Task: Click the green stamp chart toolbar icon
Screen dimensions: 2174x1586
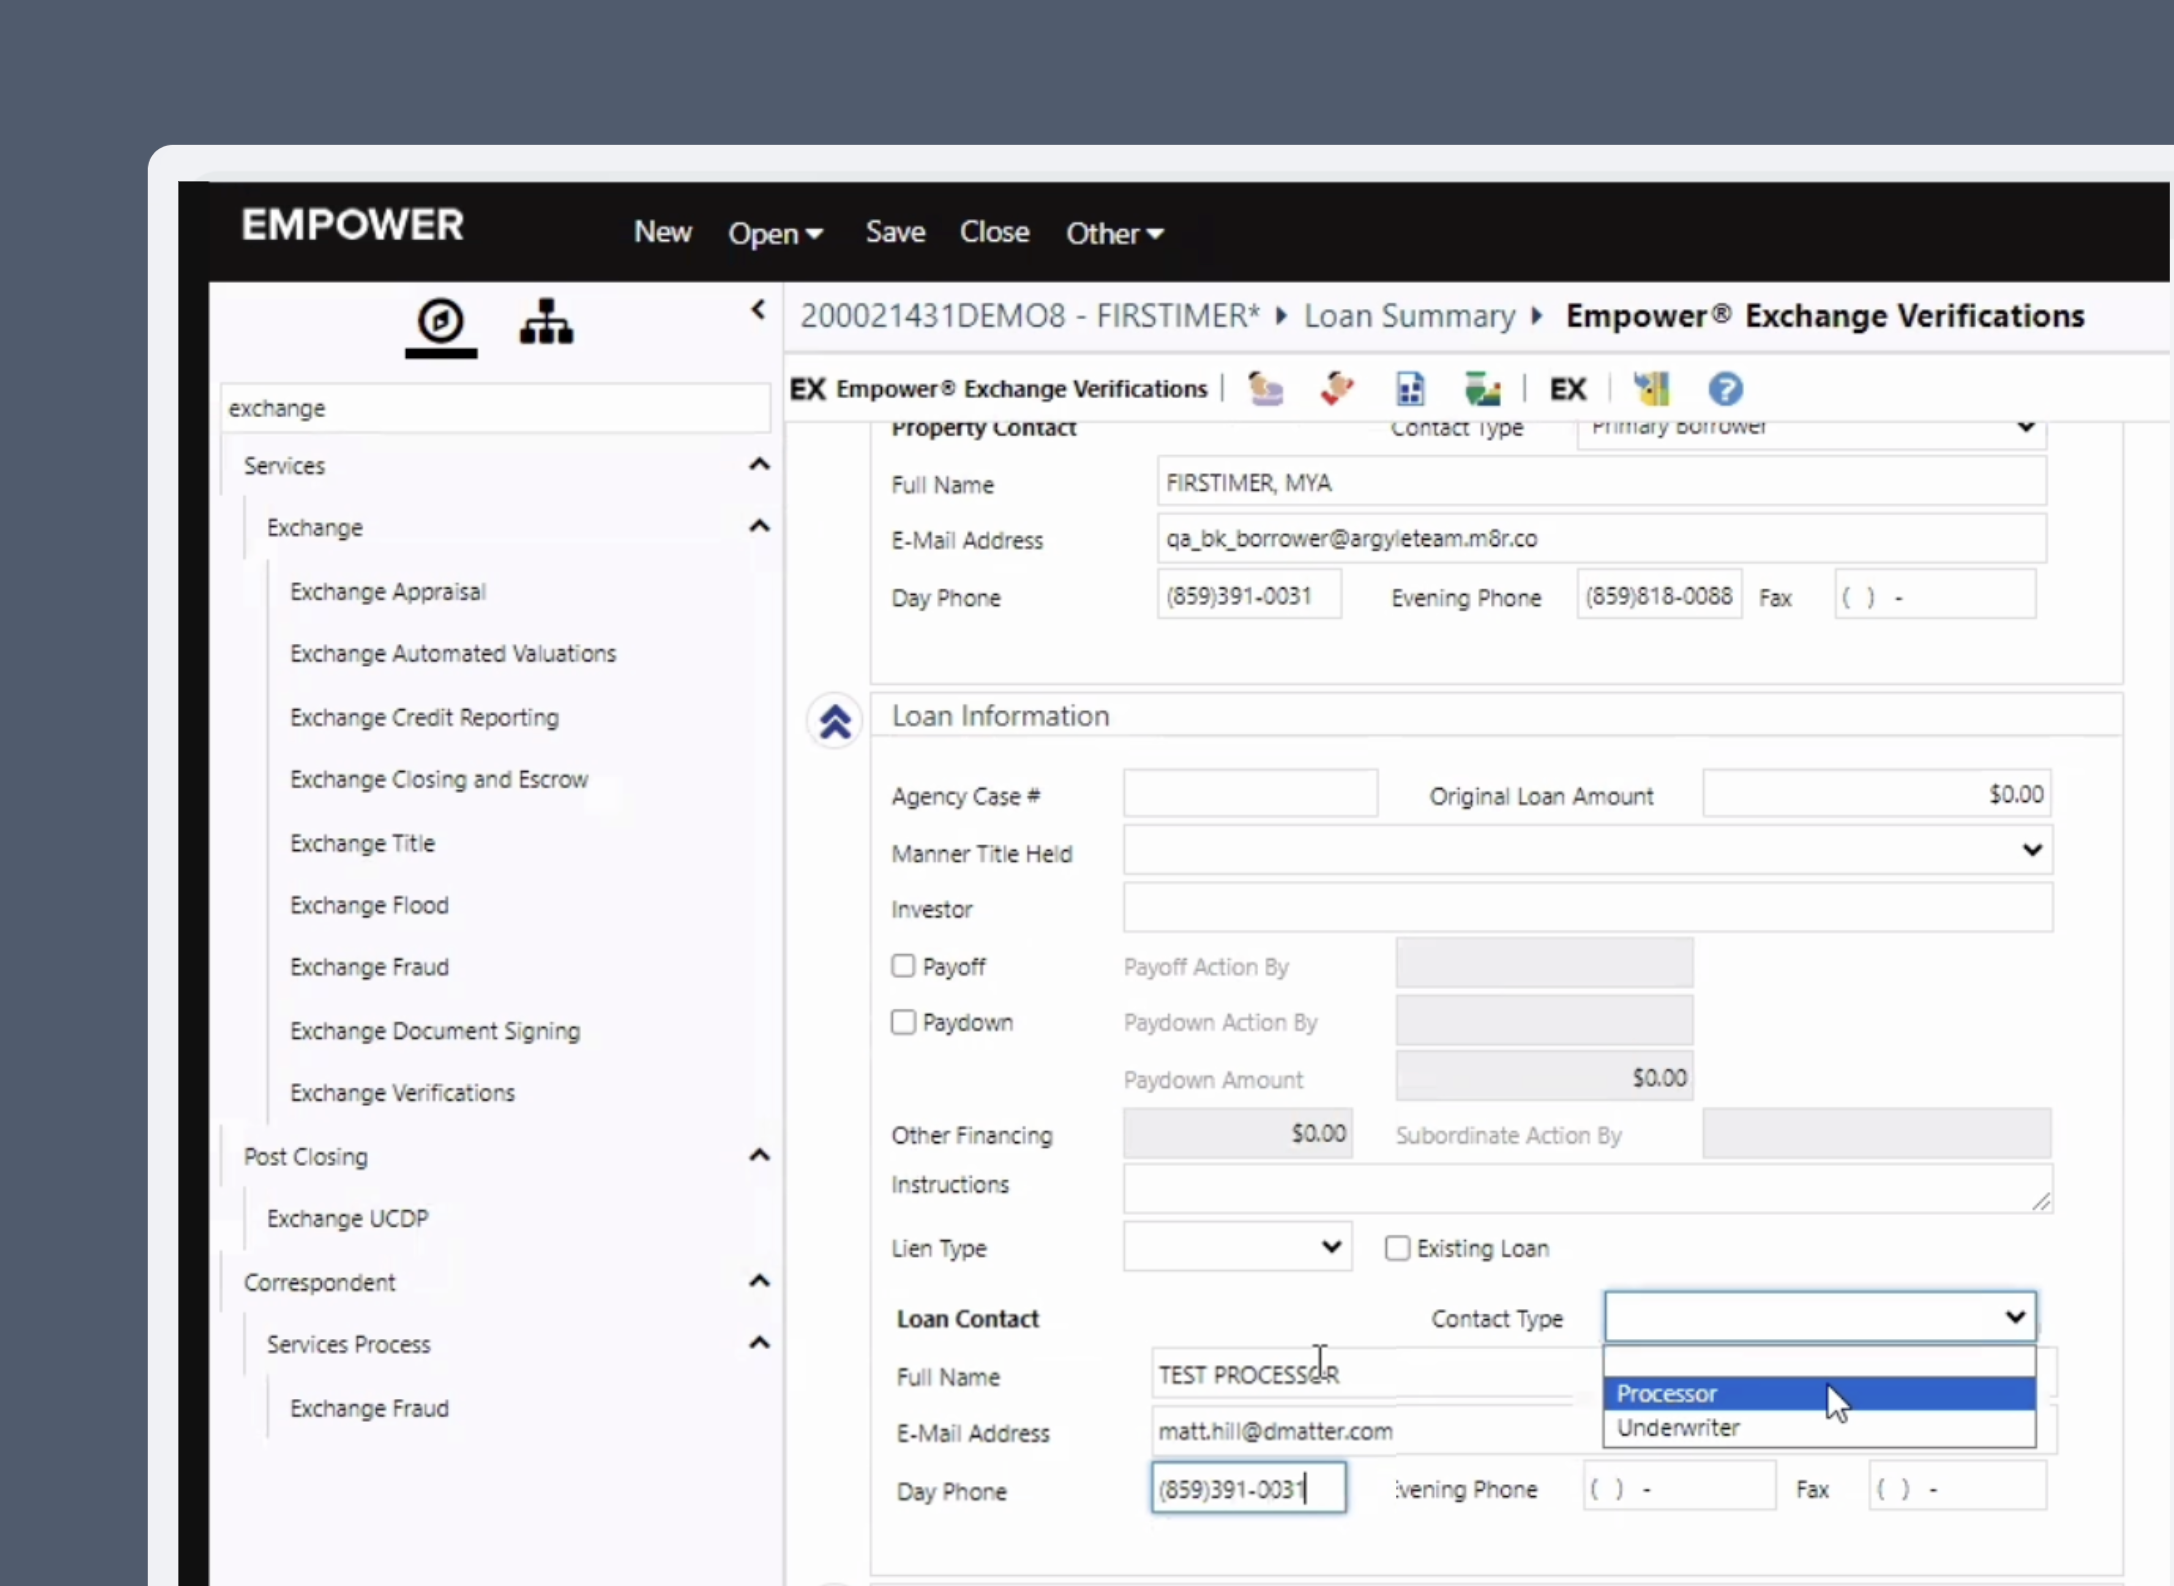Action: coord(1482,389)
